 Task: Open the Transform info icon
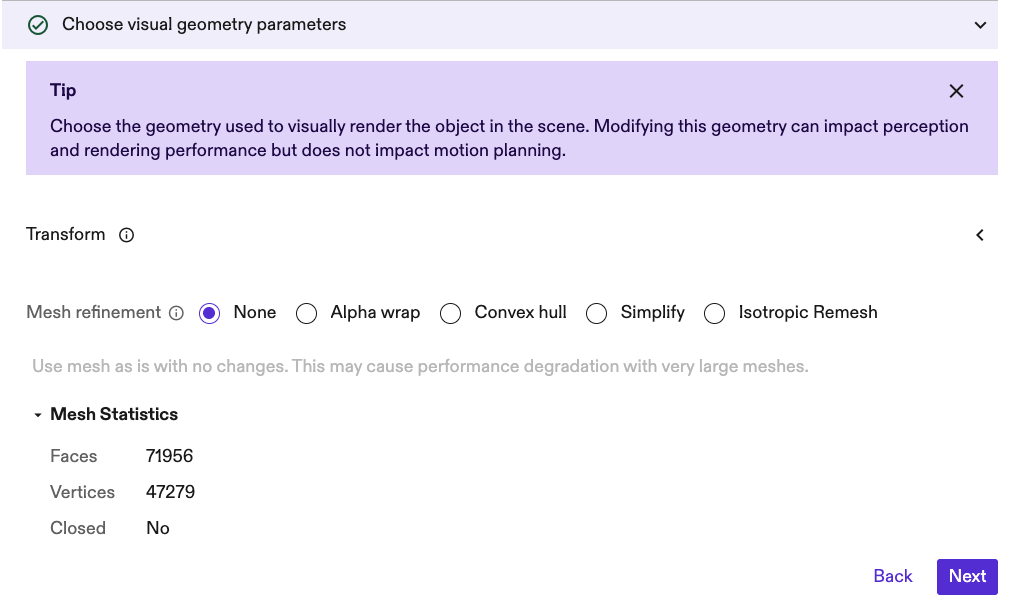point(127,235)
